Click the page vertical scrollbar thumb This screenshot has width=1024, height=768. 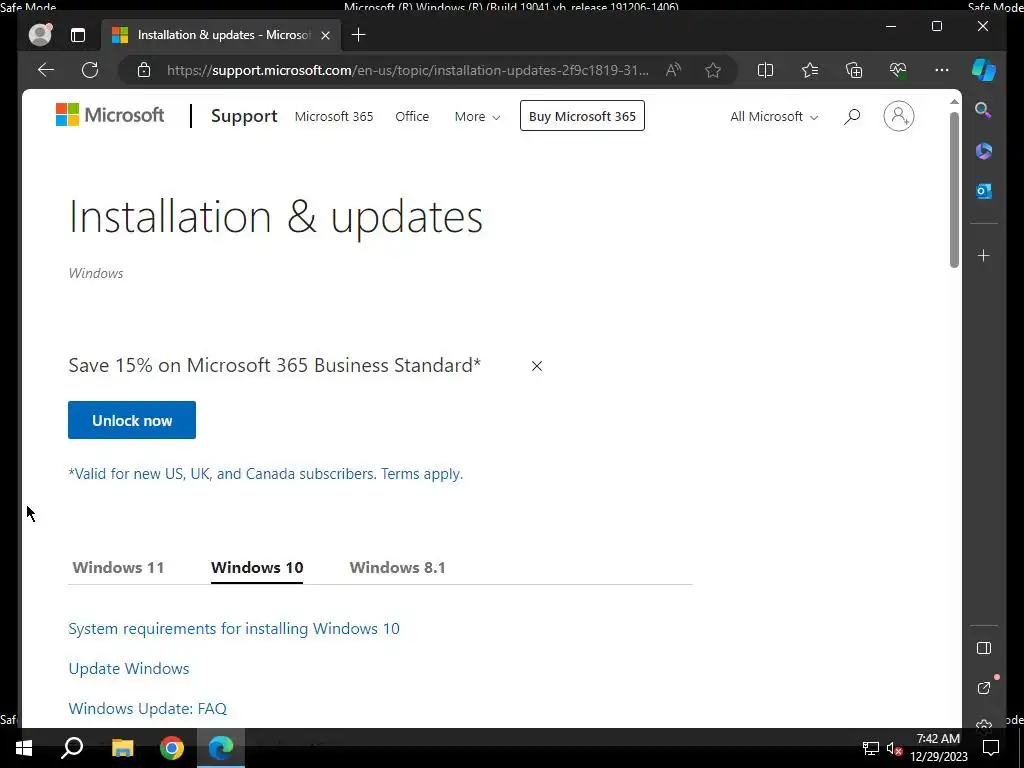click(954, 189)
